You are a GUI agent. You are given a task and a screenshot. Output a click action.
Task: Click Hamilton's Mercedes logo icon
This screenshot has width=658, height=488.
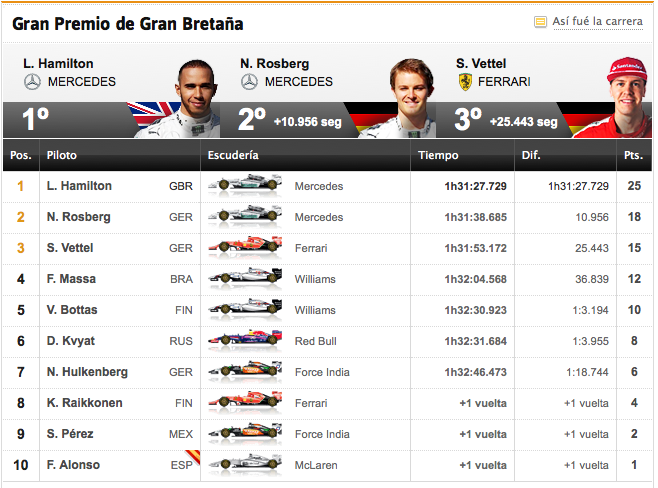32,82
